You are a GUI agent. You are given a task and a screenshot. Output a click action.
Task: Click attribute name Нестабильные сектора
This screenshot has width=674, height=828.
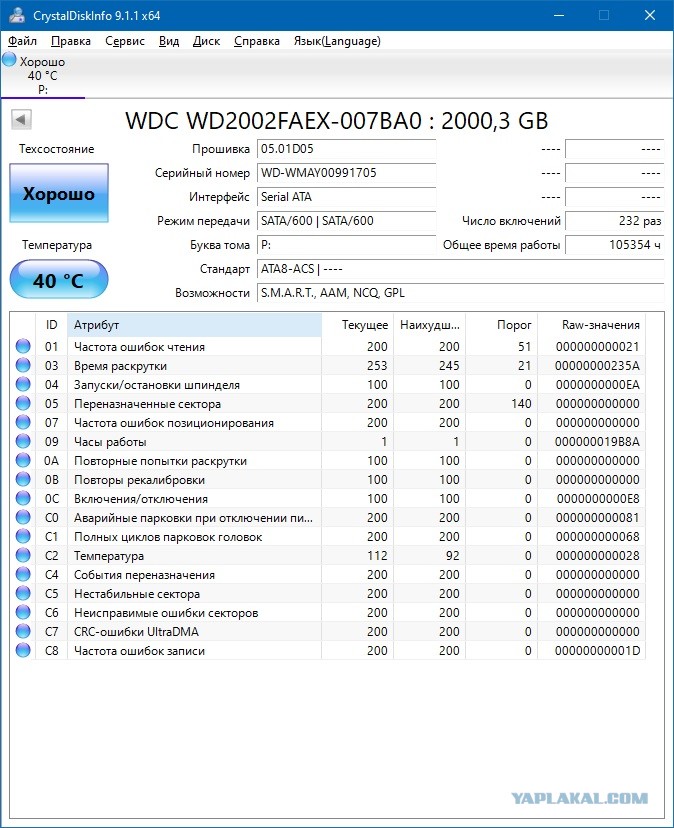pyautogui.click(x=137, y=594)
